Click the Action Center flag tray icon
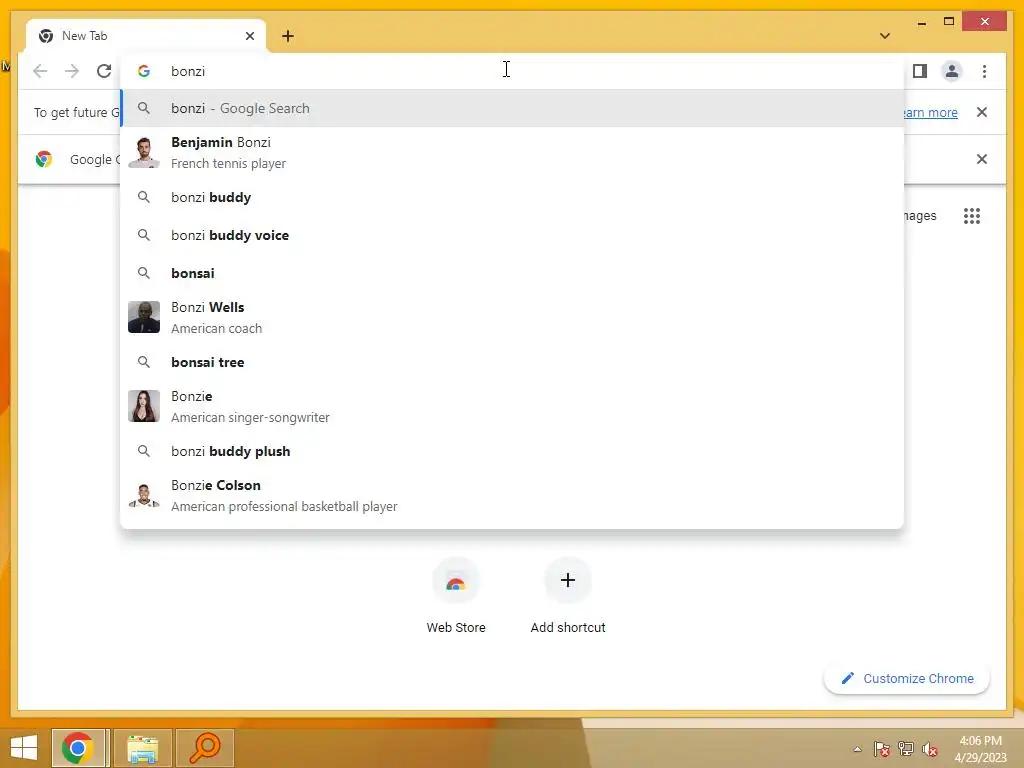 tap(882, 749)
